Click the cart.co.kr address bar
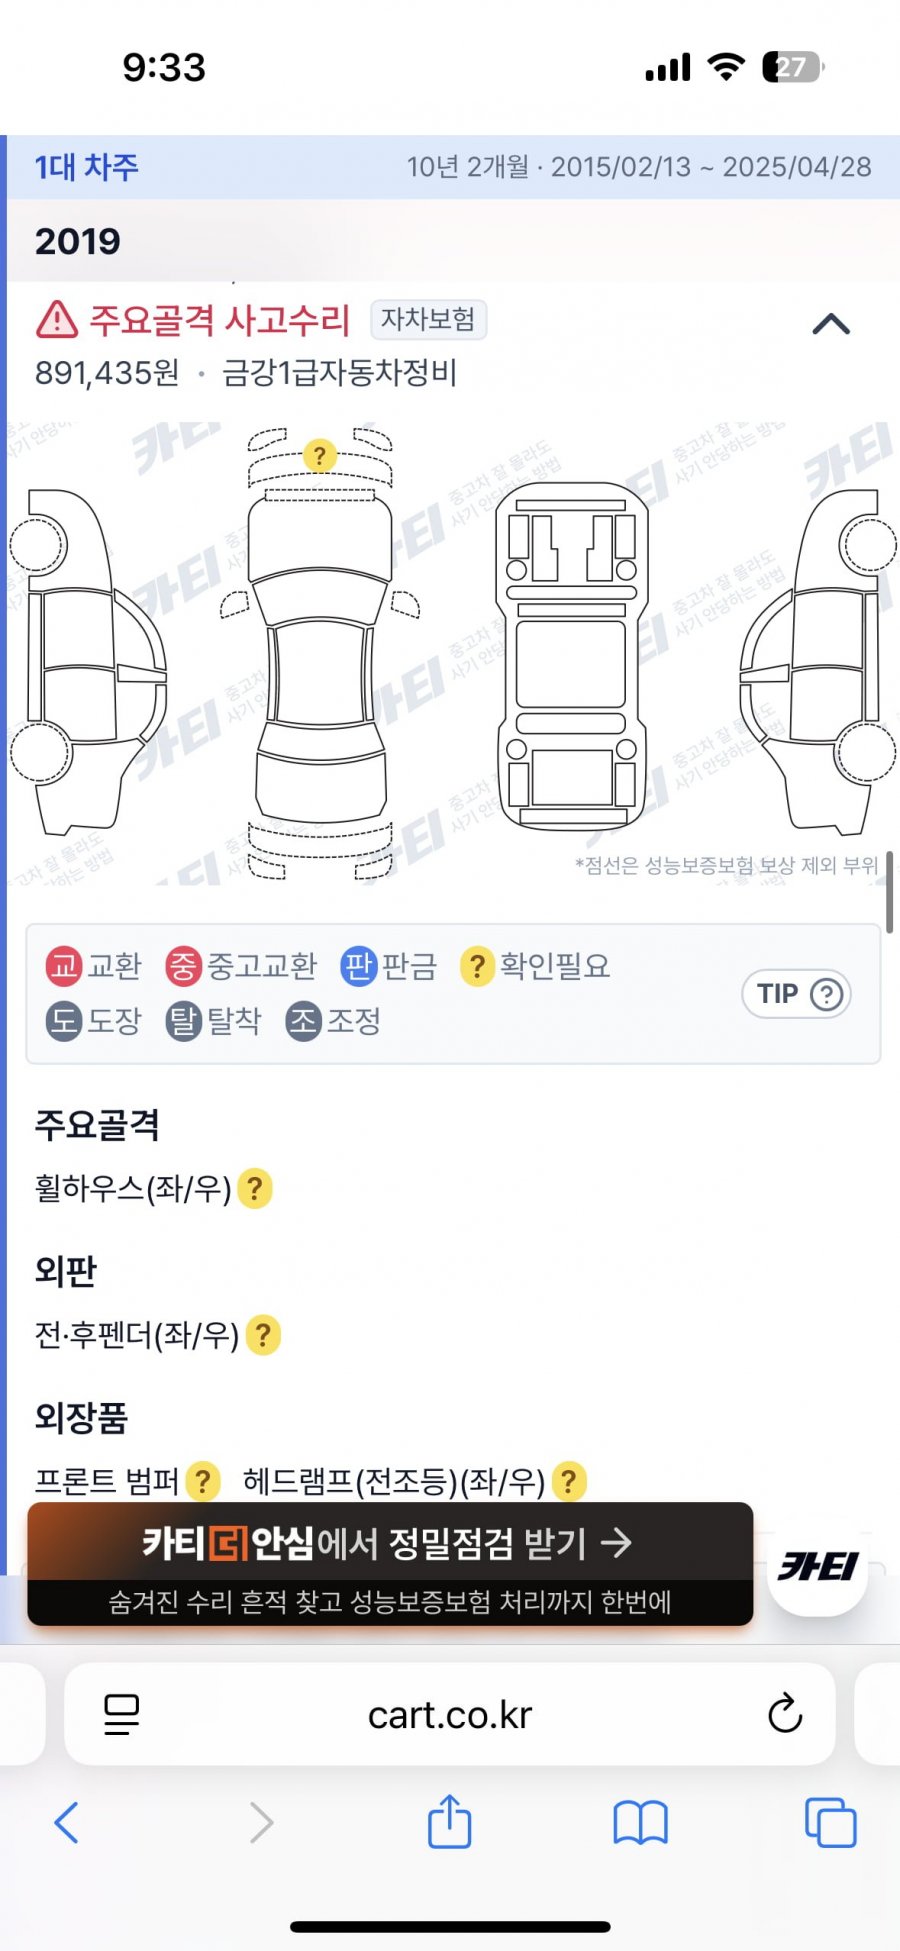Screen dimensions: 900x1951 pyautogui.click(x=450, y=1715)
